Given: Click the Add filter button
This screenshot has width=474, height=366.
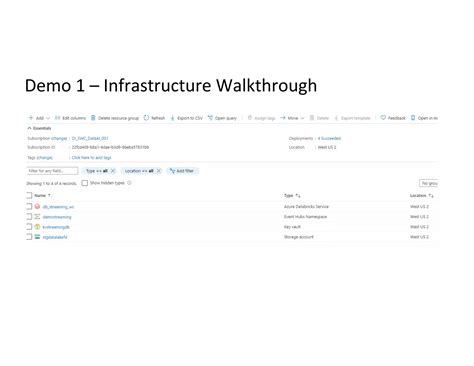Looking at the screenshot, I should click(x=182, y=171).
